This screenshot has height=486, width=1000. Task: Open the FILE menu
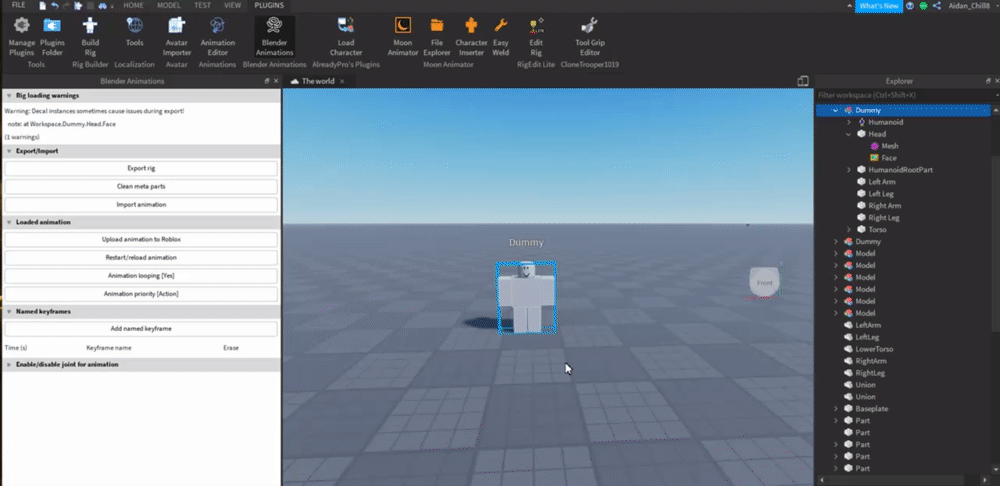(18, 5)
